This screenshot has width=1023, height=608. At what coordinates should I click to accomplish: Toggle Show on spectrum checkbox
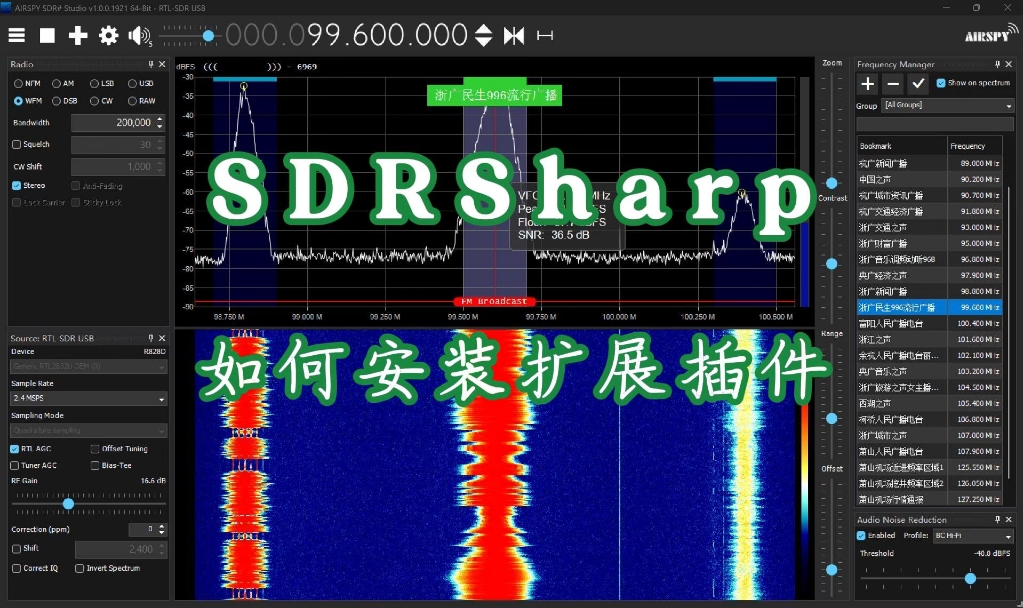tap(941, 83)
